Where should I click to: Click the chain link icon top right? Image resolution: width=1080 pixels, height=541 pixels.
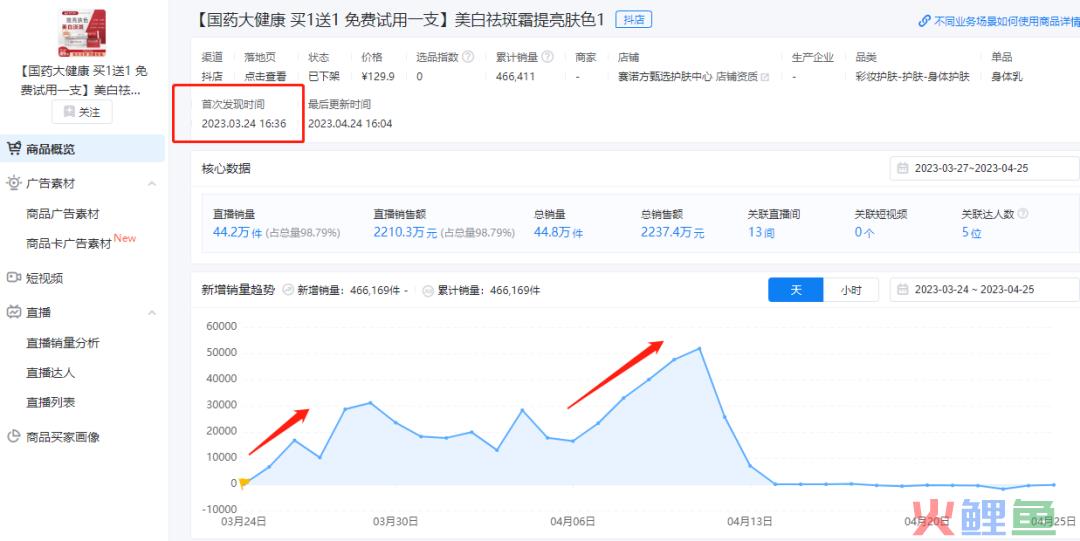click(x=925, y=21)
